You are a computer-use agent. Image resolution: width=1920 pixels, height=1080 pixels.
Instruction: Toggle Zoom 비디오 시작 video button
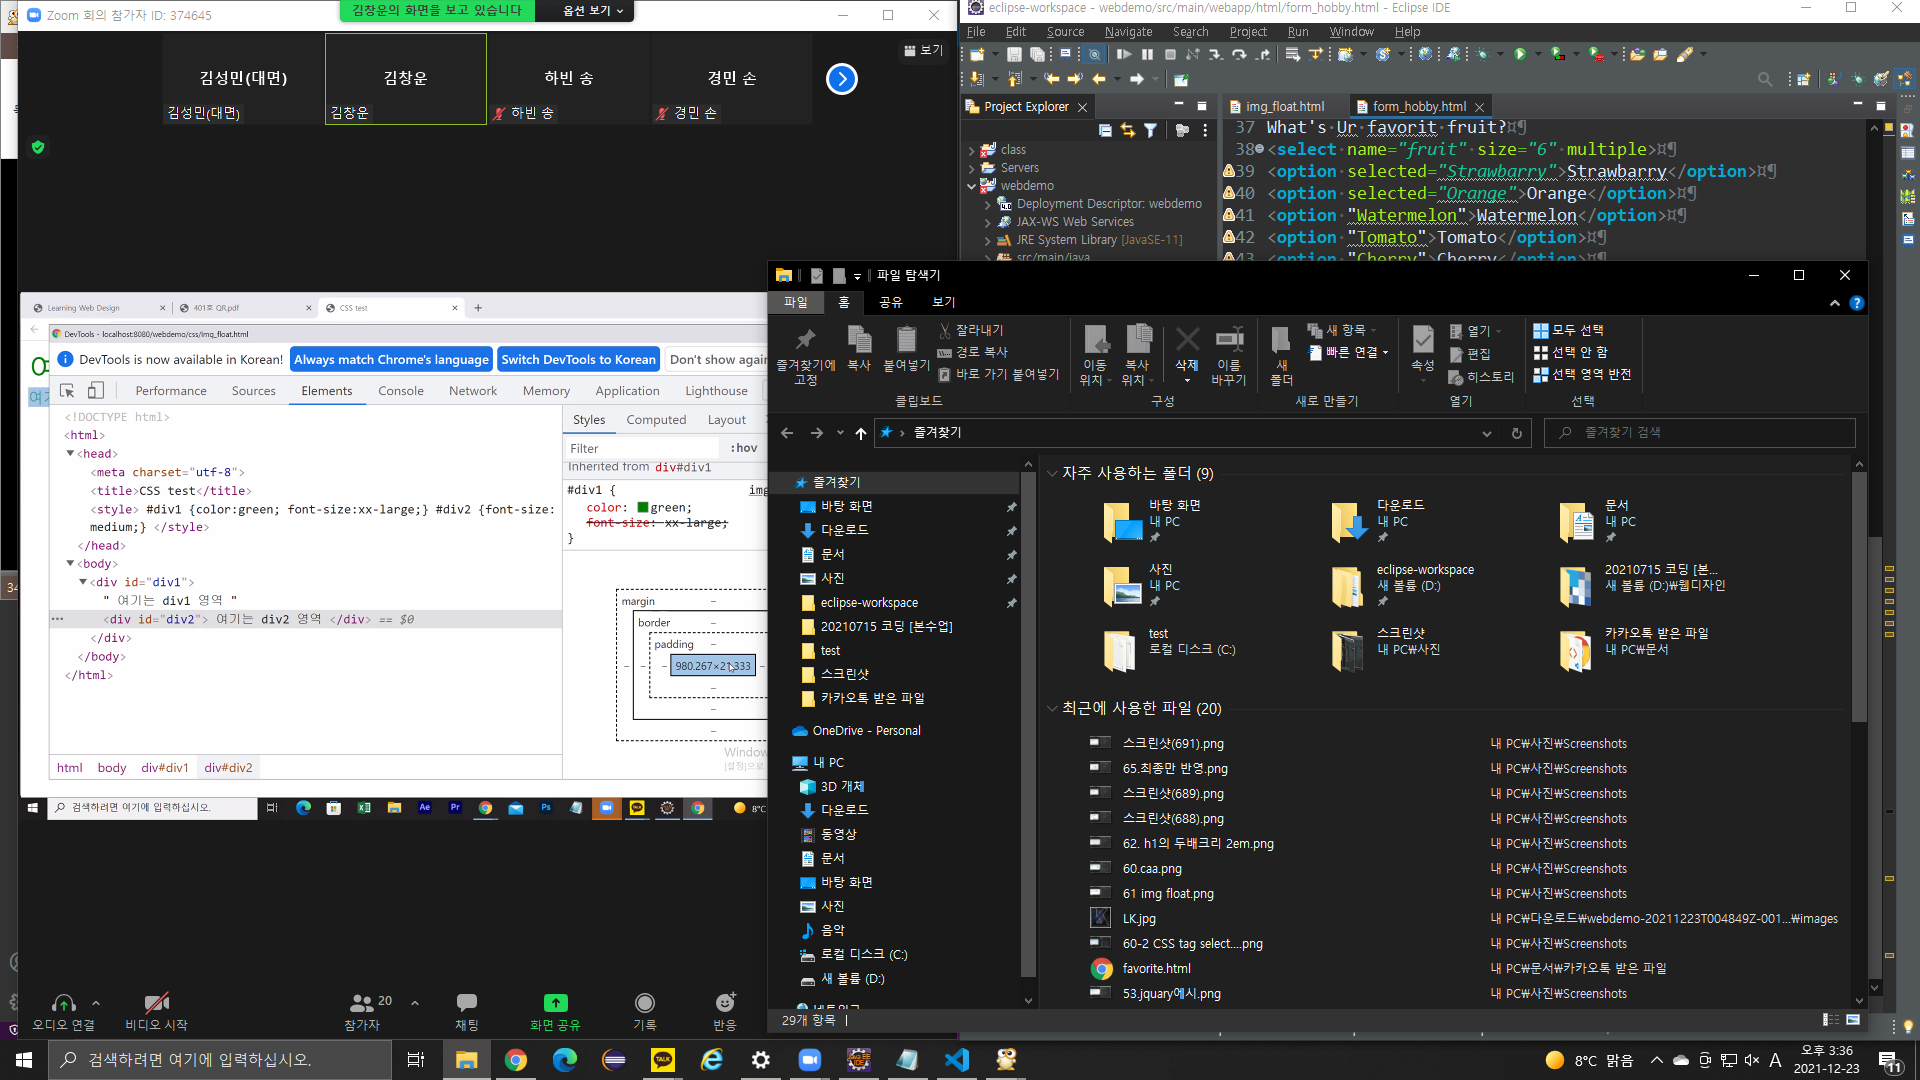(x=156, y=1003)
